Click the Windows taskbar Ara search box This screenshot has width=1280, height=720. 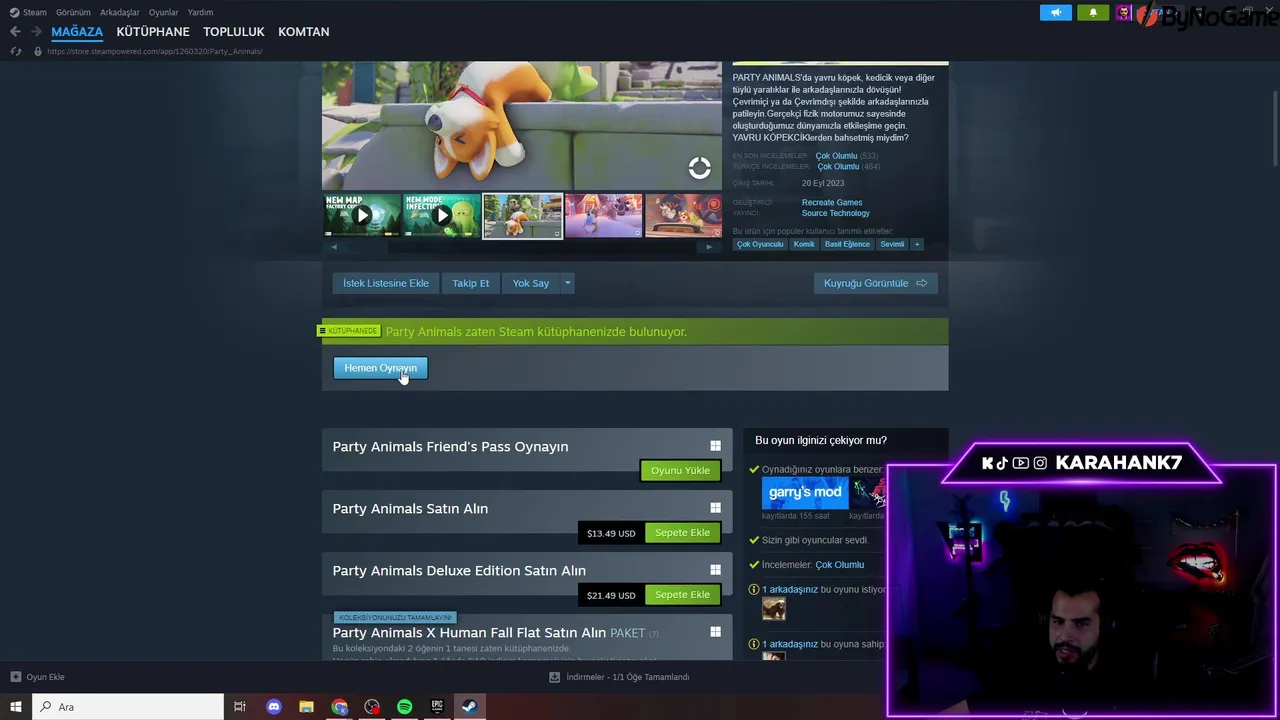pyautogui.click(x=128, y=707)
